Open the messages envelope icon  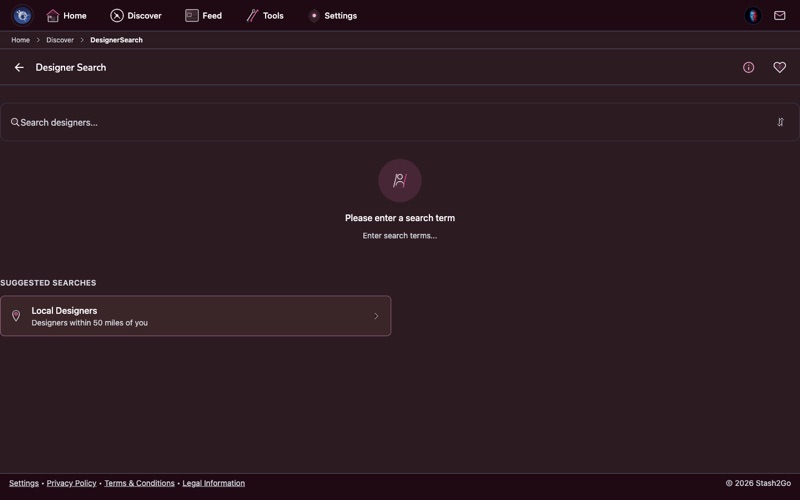click(779, 15)
